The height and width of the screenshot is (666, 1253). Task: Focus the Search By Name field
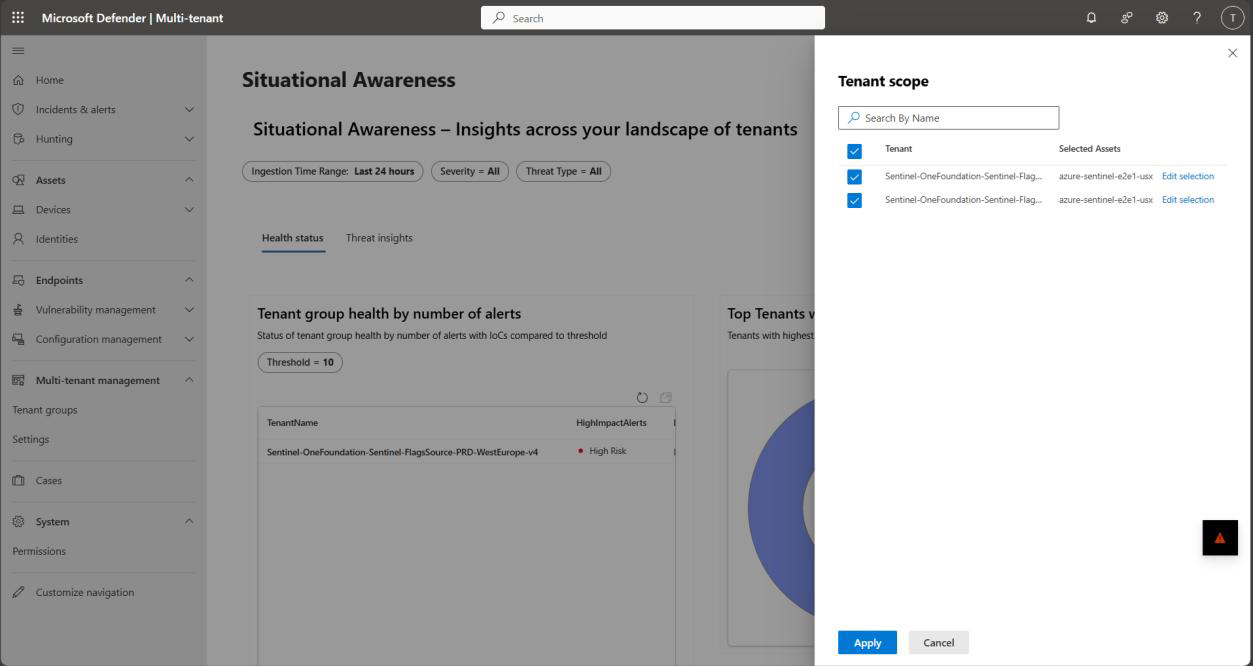[948, 118]
